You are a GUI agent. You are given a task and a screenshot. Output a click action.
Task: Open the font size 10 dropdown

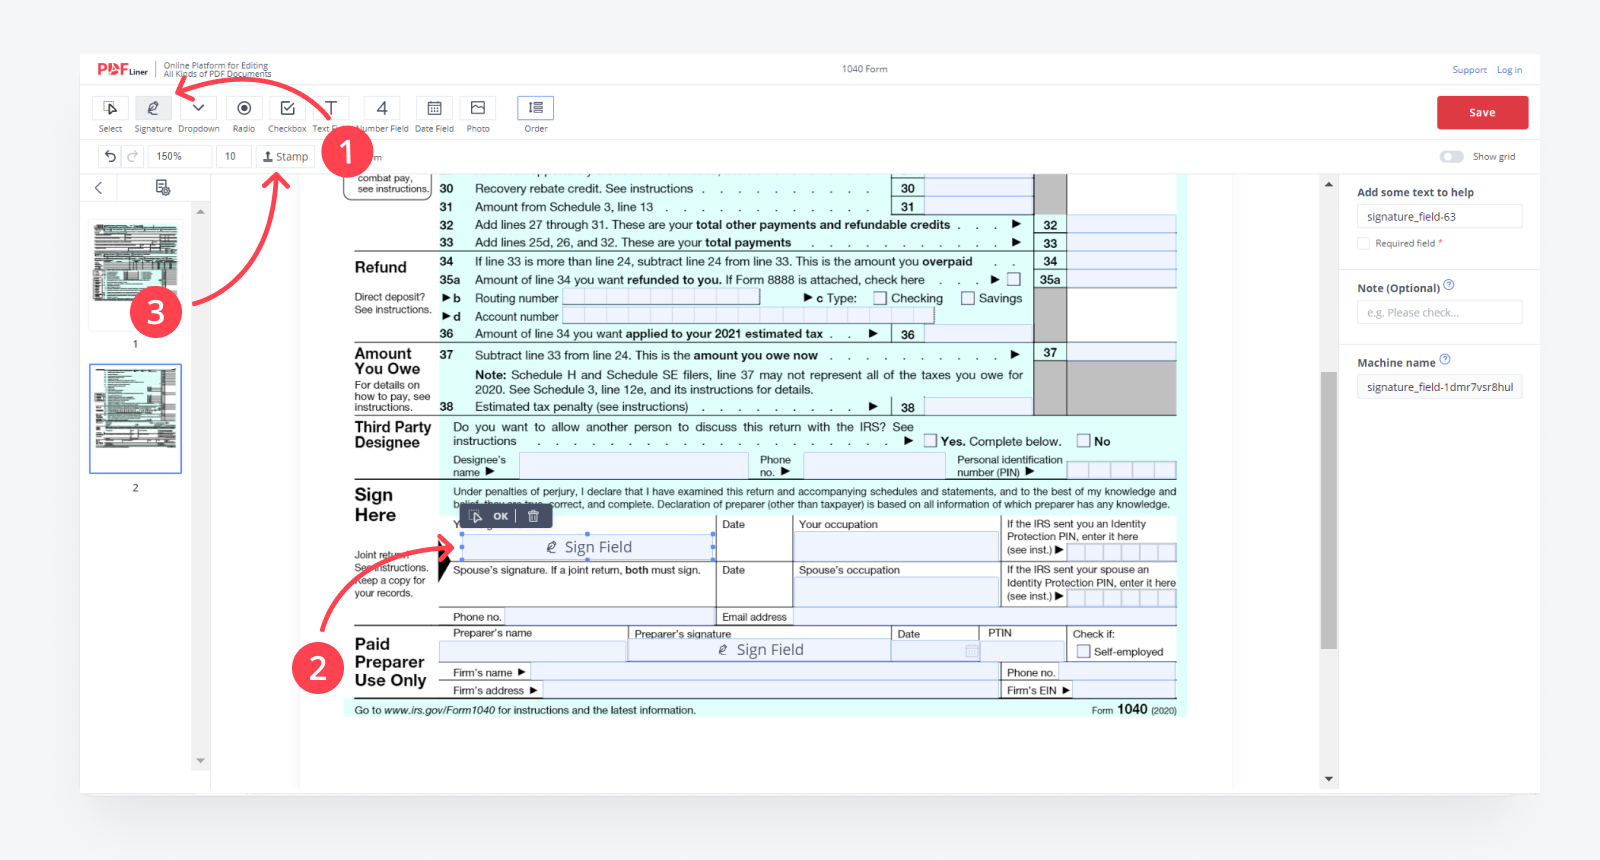(234, 156)
